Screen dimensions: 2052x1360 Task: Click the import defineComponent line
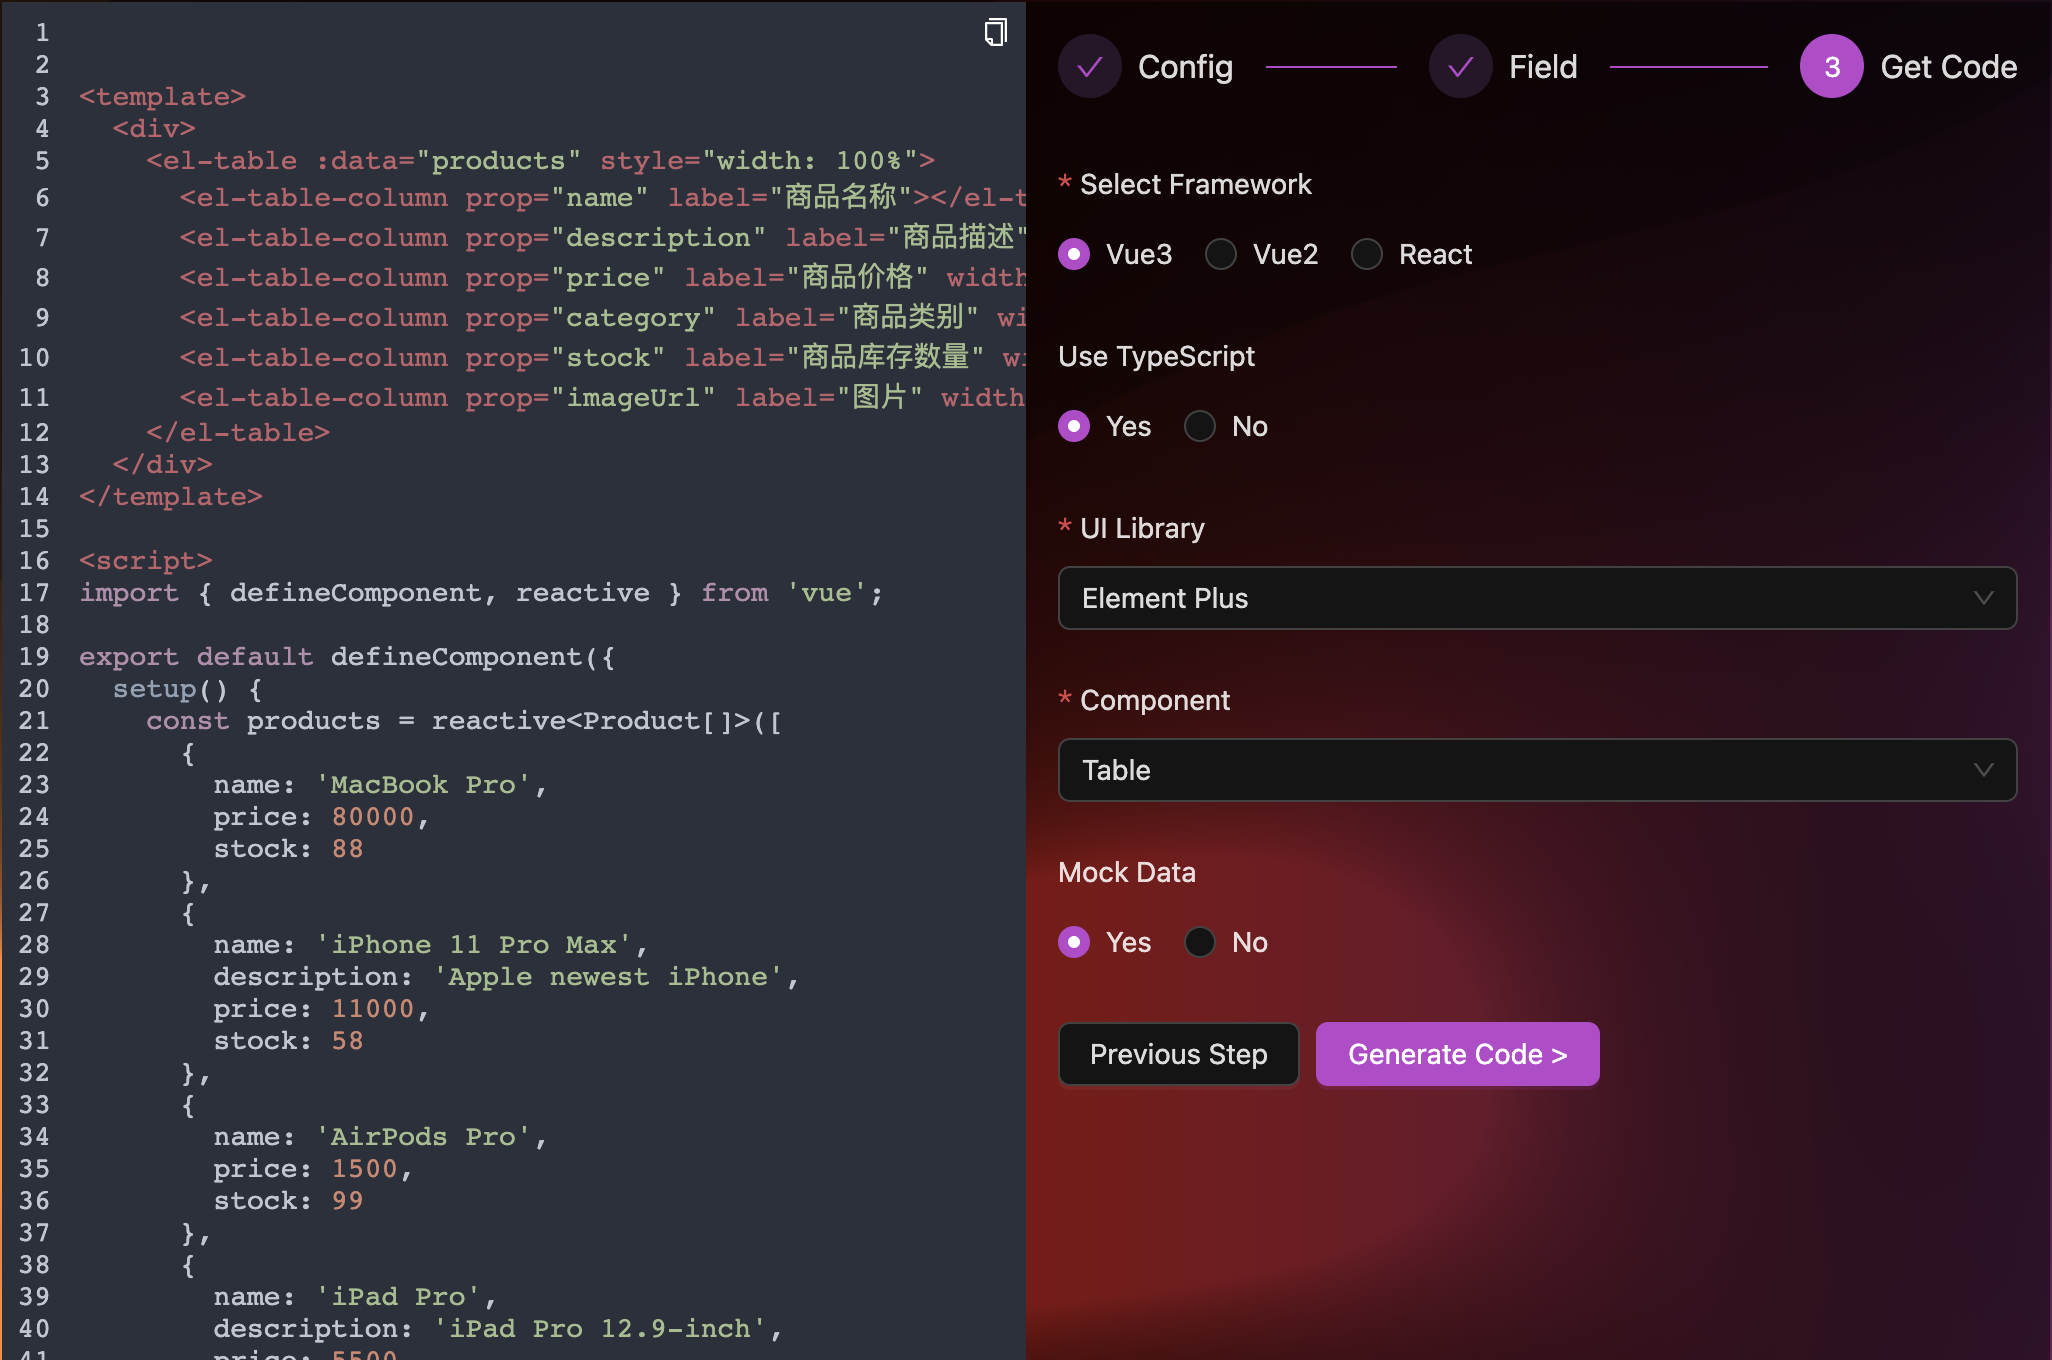[481, 593]
